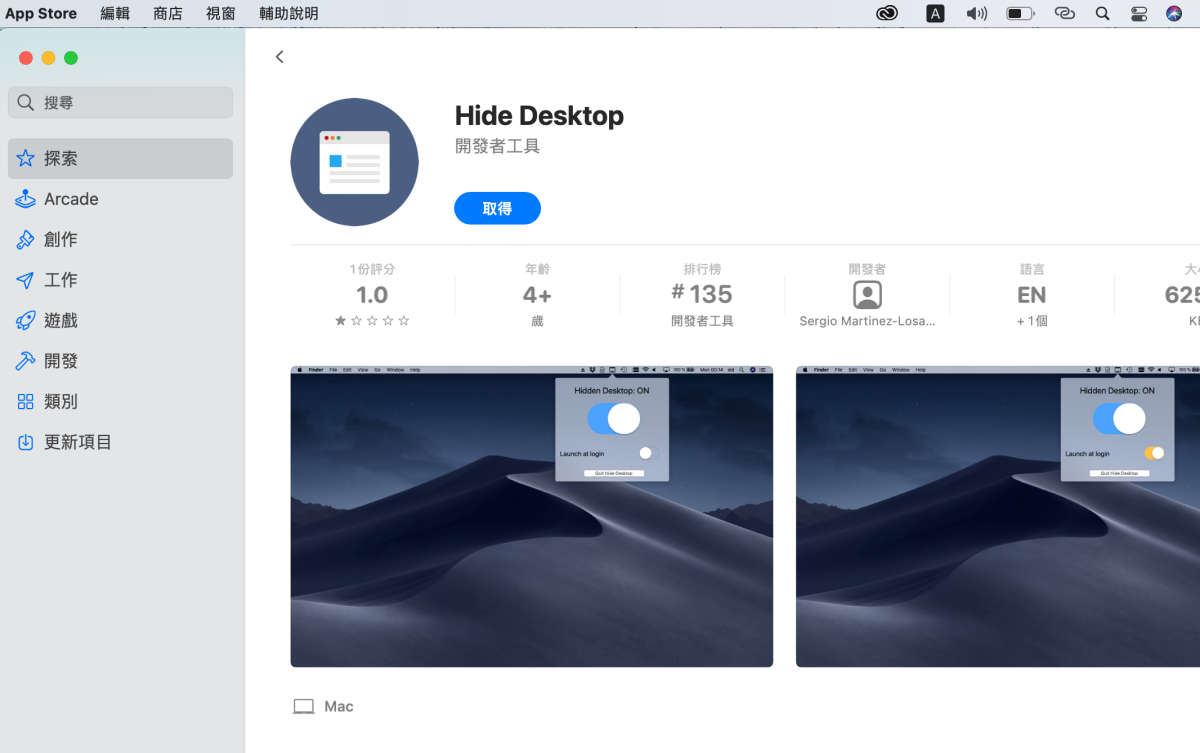Viewport: 1200px width, 753px height.
Task: Click the link icon in menu bar
Action: pos(1064,13)
